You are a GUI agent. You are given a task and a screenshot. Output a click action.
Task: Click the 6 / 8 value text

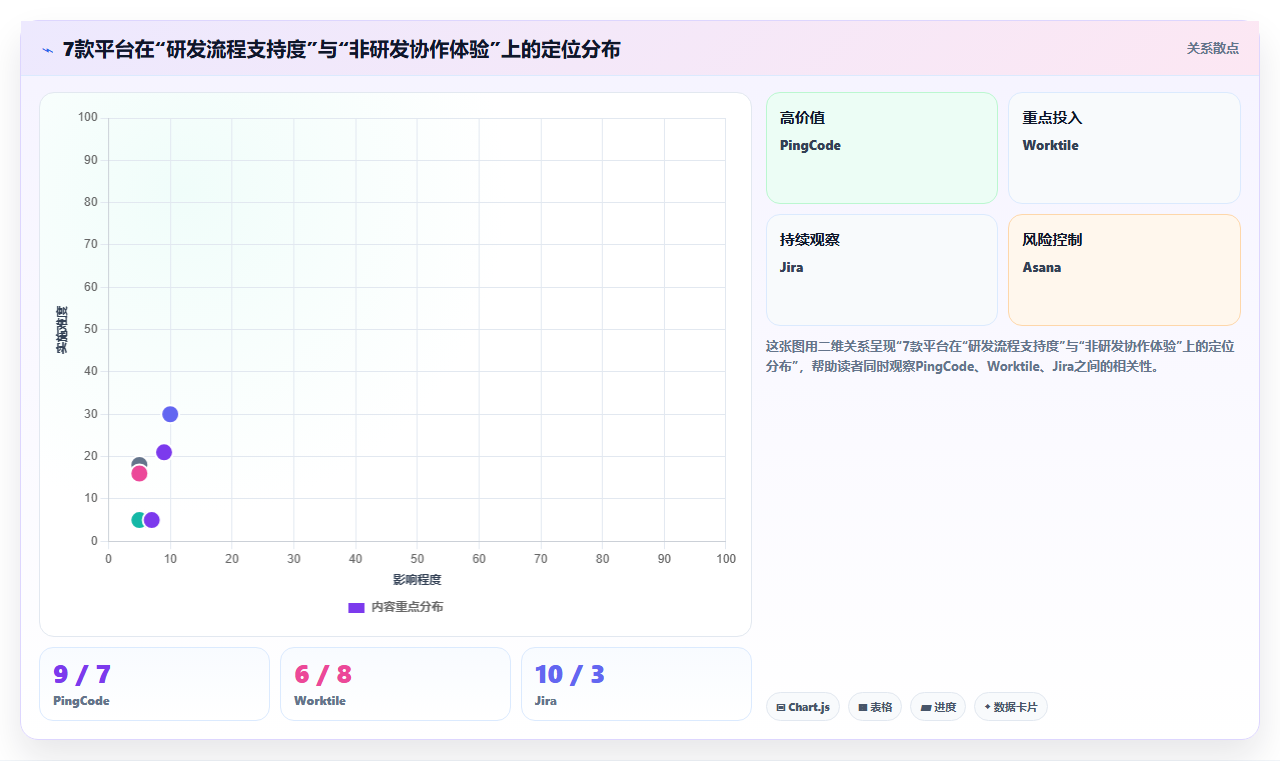click(323, 675)
